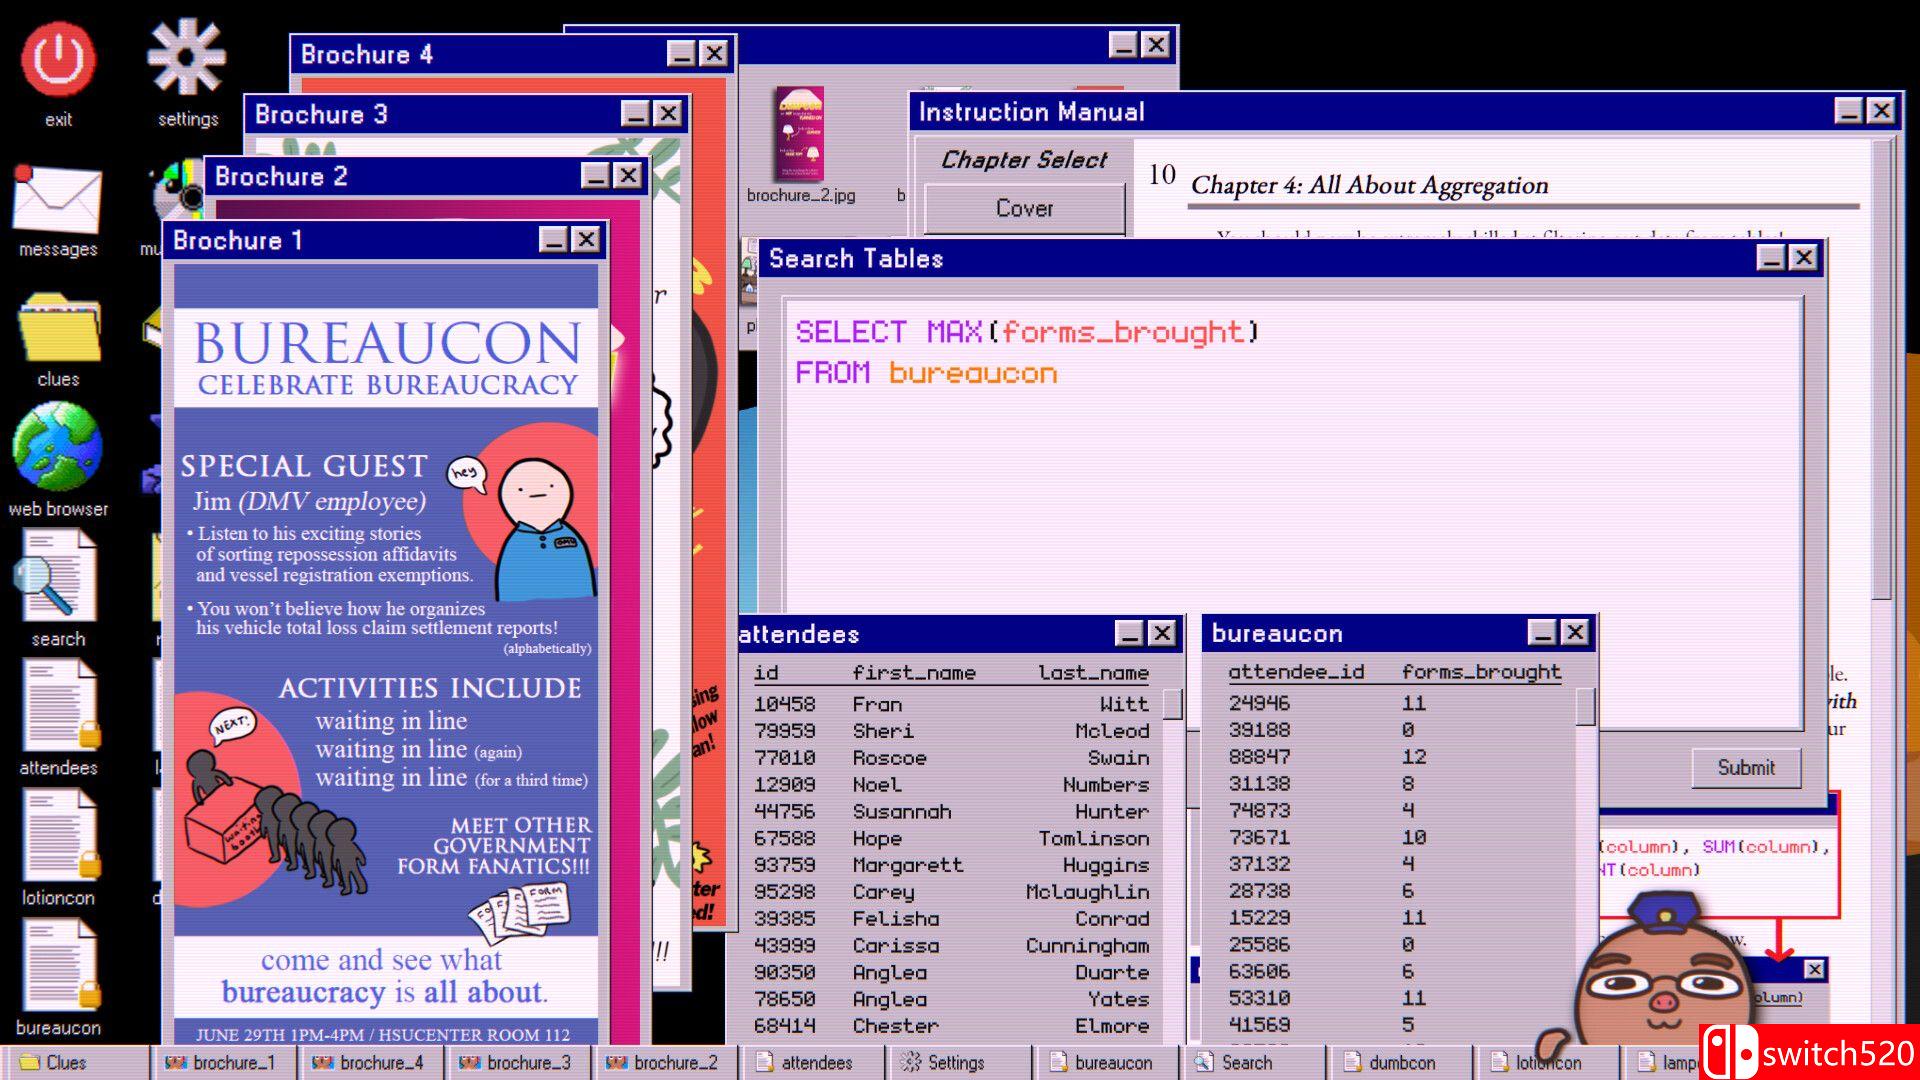Image resolution: width=1920 pixels, height=1080 pixels.
Task: Minimize the Brochure 3 window
Action: [635, 114]
